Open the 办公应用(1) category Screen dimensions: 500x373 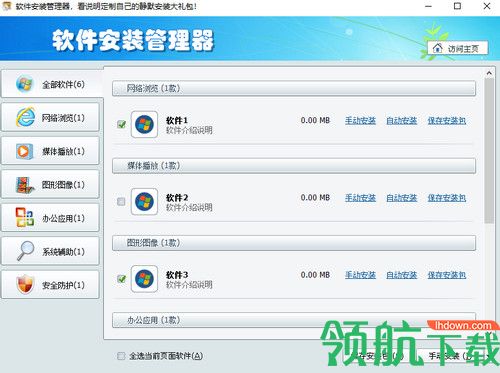51,218
